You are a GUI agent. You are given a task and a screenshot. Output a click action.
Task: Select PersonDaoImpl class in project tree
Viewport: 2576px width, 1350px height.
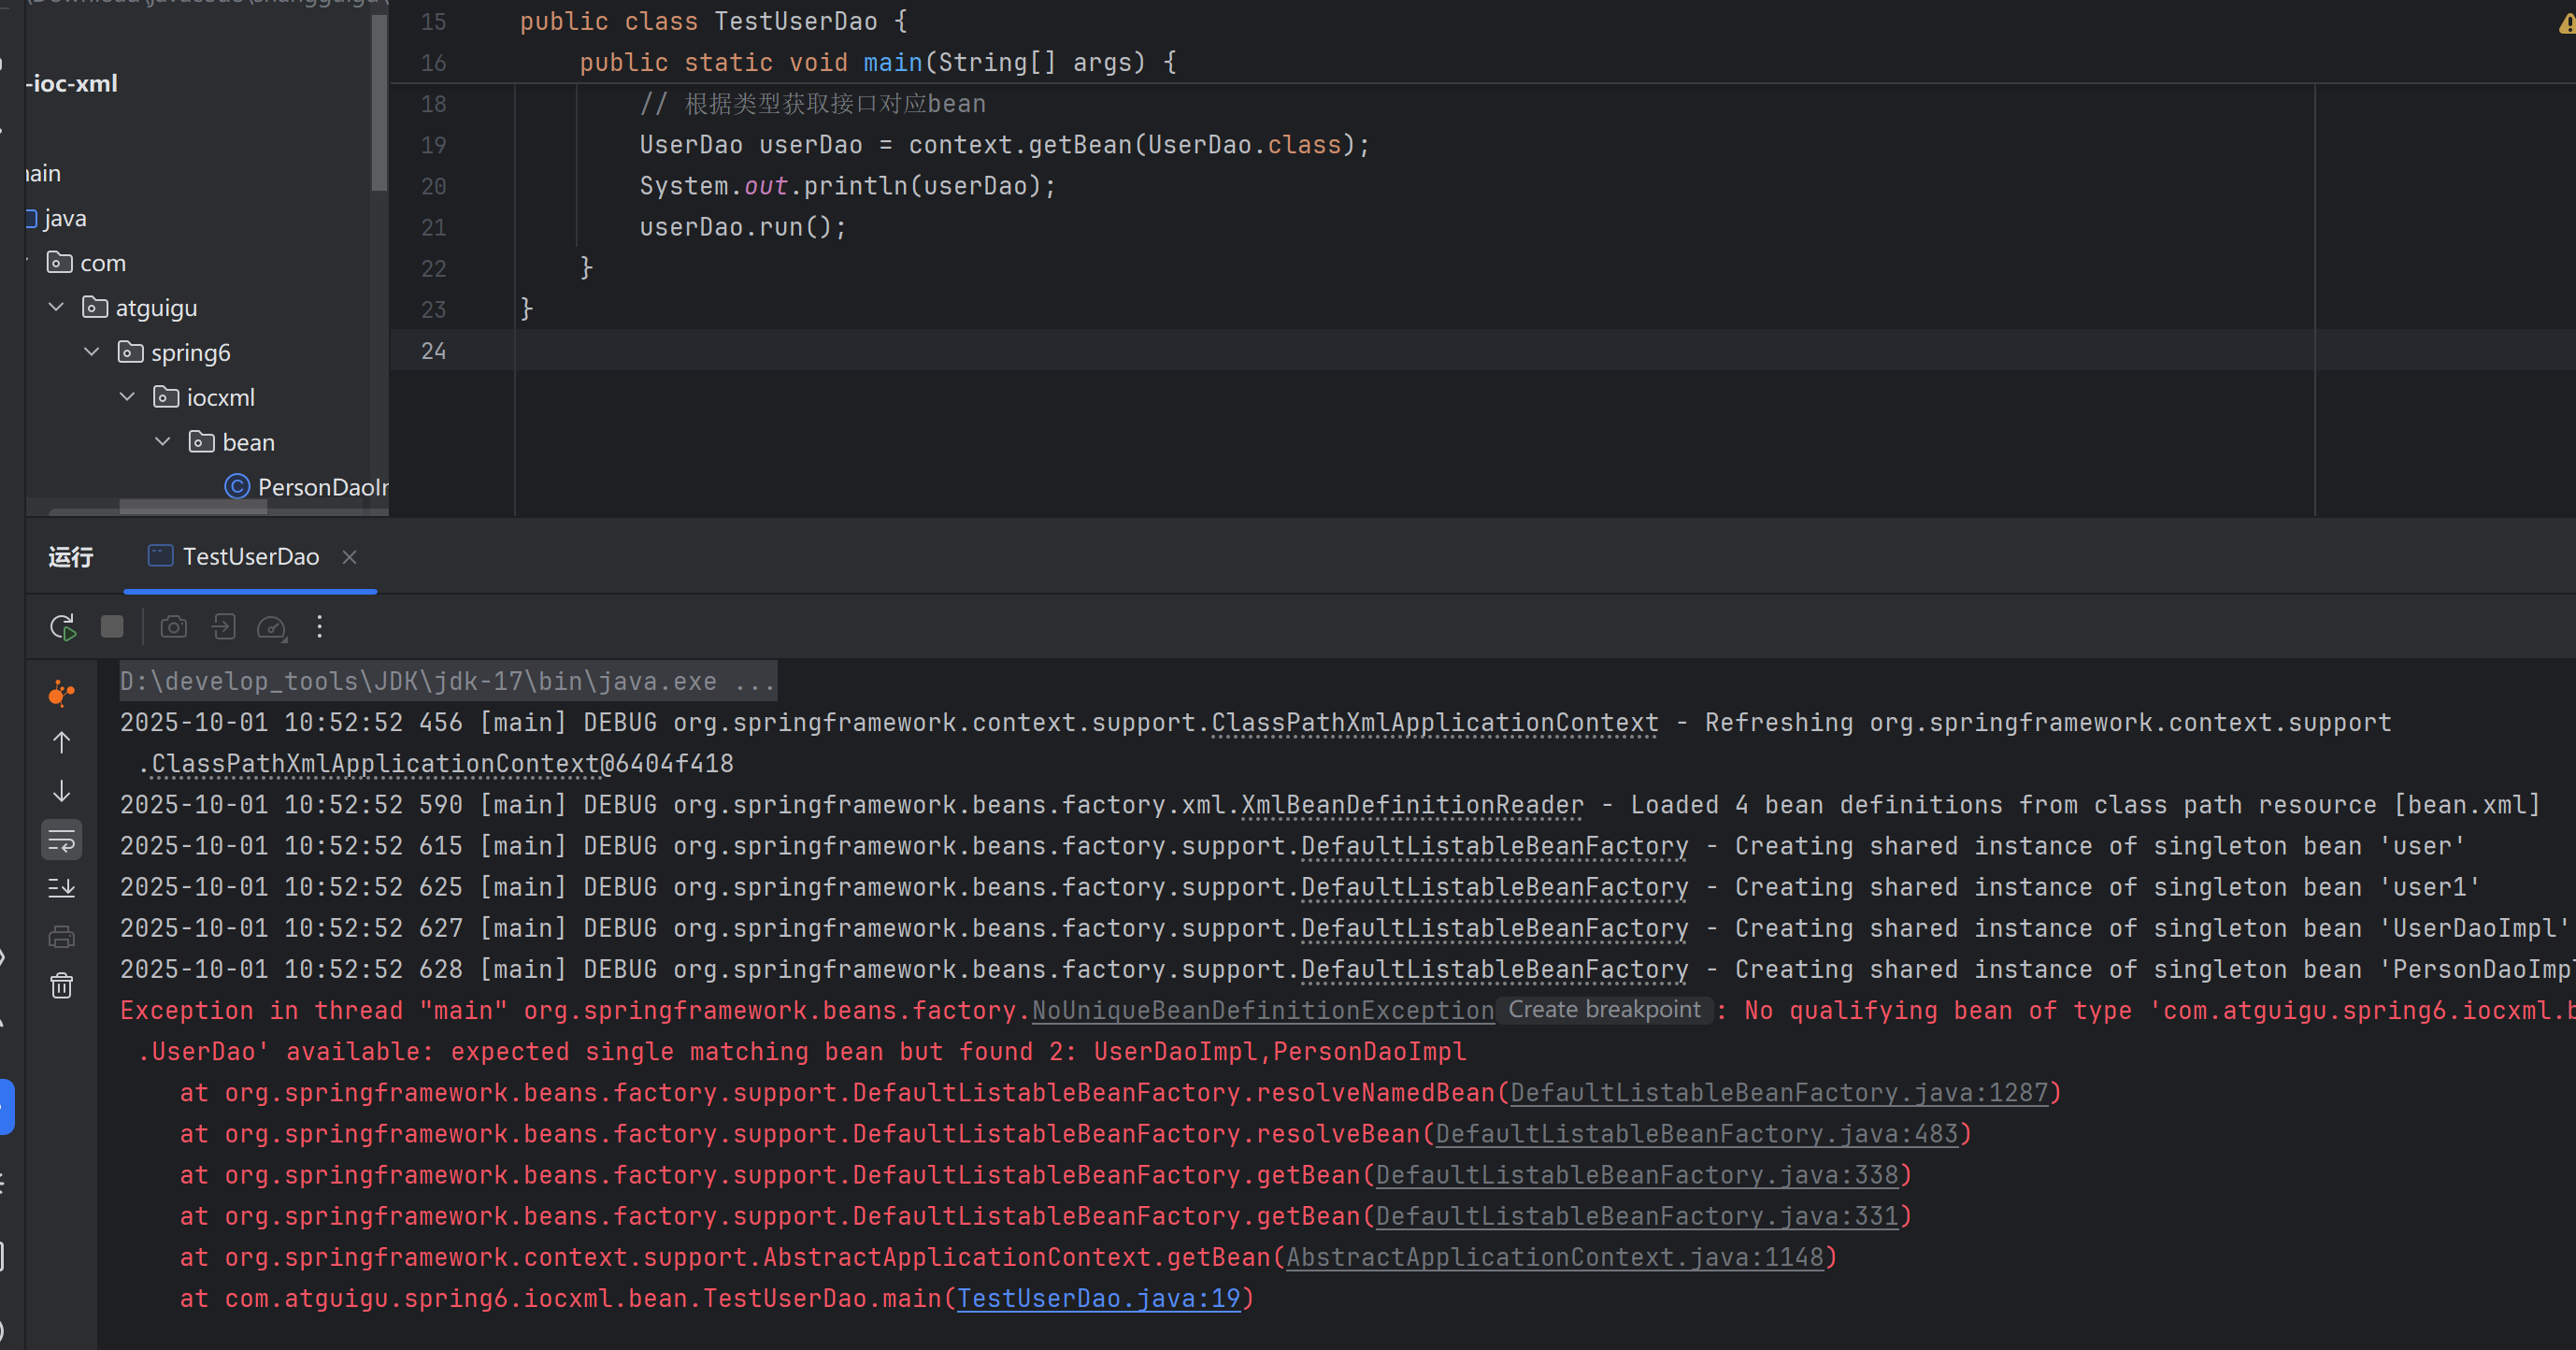coord(320,487)
